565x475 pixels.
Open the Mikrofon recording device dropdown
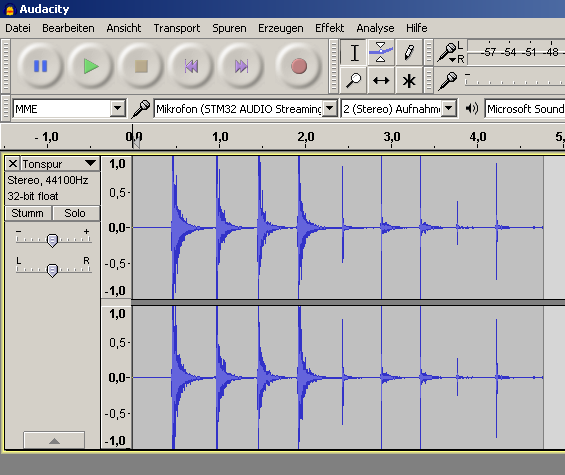(246, 108)
